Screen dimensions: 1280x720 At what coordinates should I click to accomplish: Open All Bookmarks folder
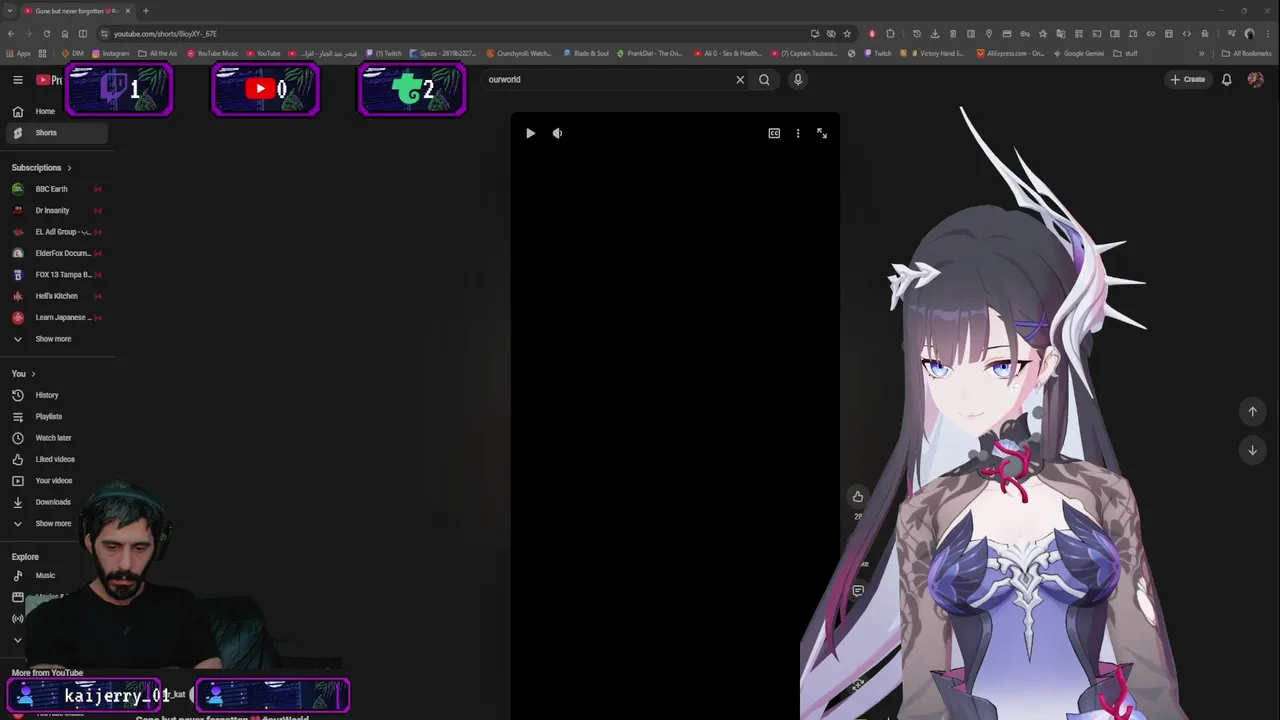1246,53
